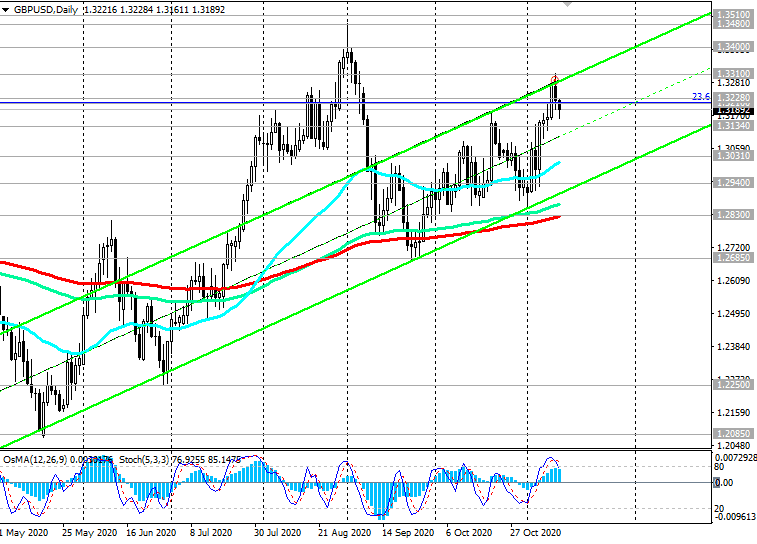Click the 1.22500 horizontal level label

[x=733, y=384]
